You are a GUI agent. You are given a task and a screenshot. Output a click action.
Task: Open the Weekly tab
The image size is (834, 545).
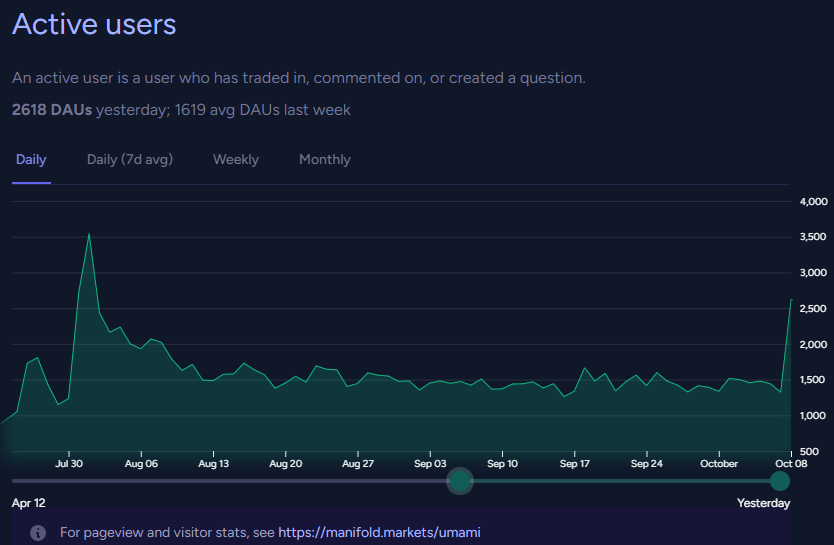236,160
